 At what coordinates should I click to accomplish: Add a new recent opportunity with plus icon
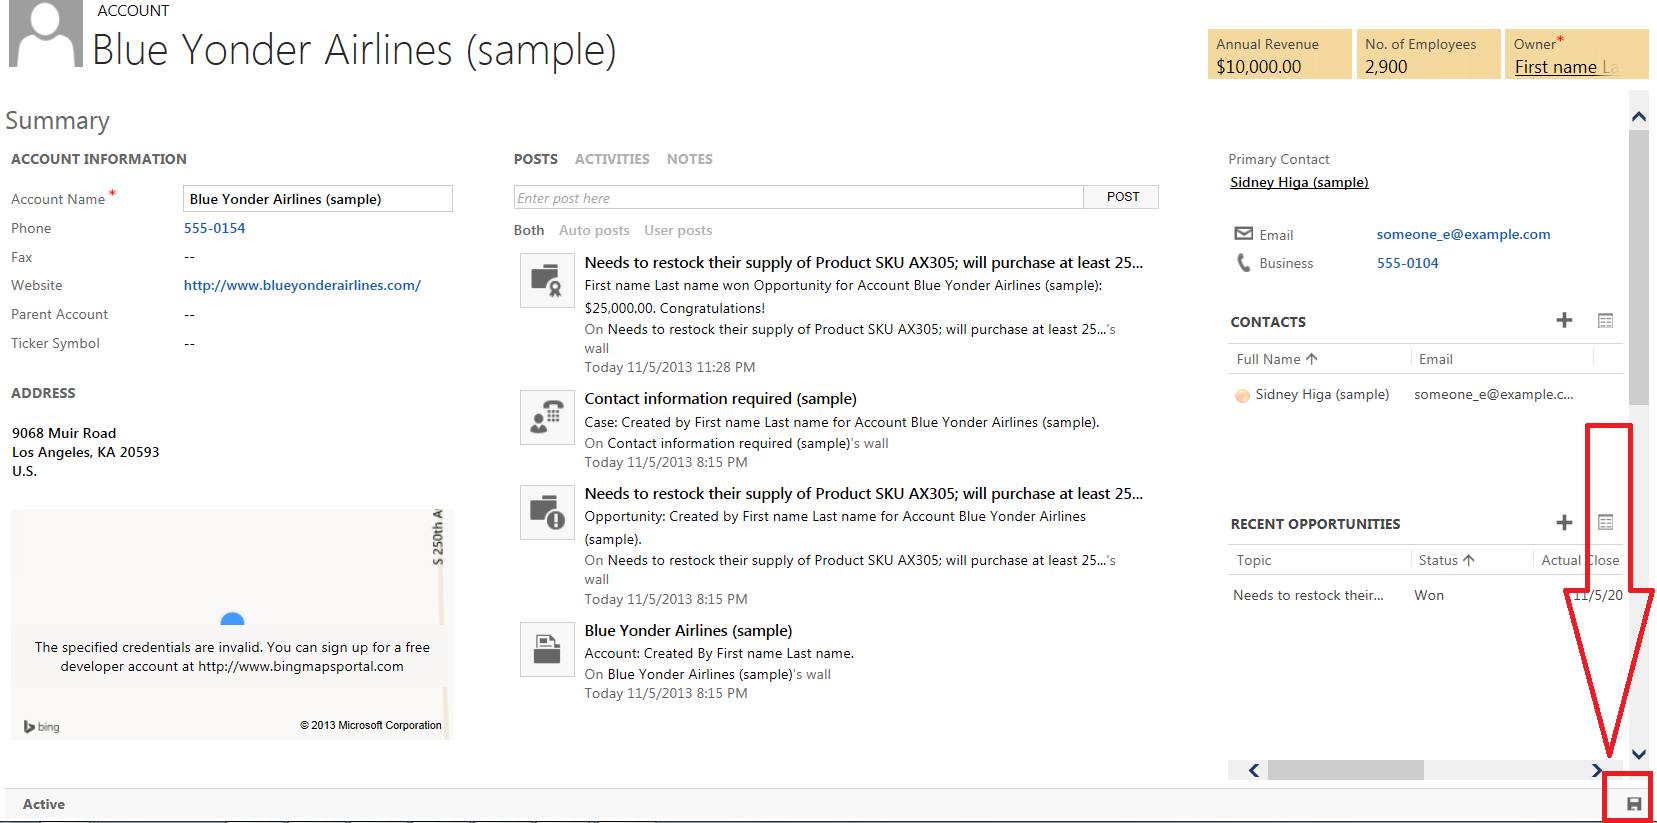point(1564,522)
